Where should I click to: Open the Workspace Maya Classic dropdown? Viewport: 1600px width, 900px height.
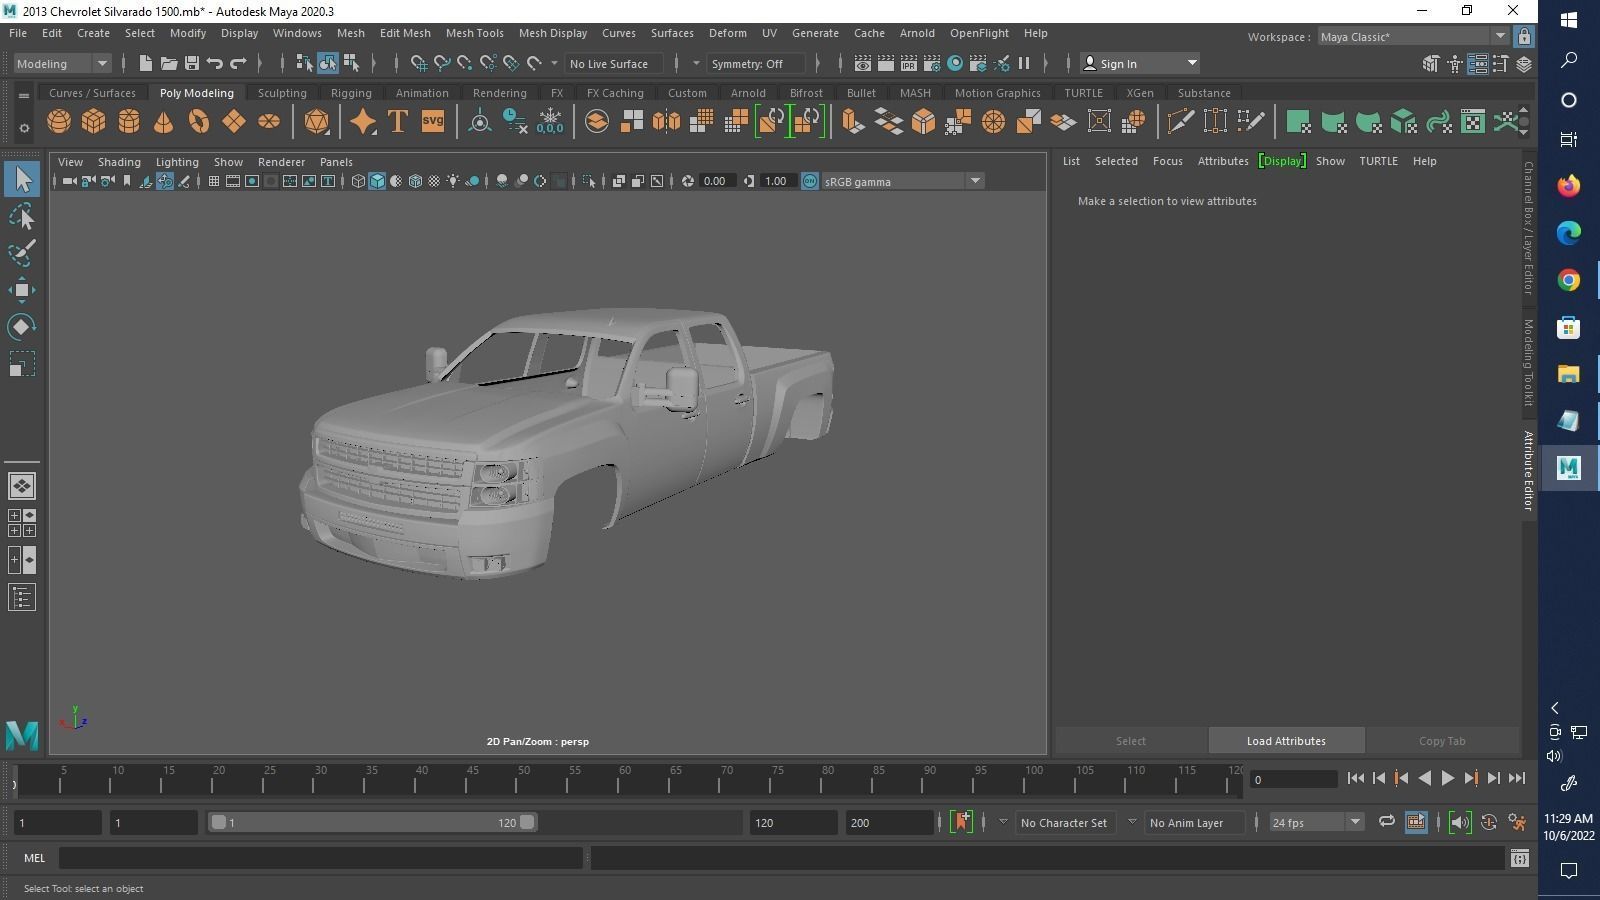1413,36
